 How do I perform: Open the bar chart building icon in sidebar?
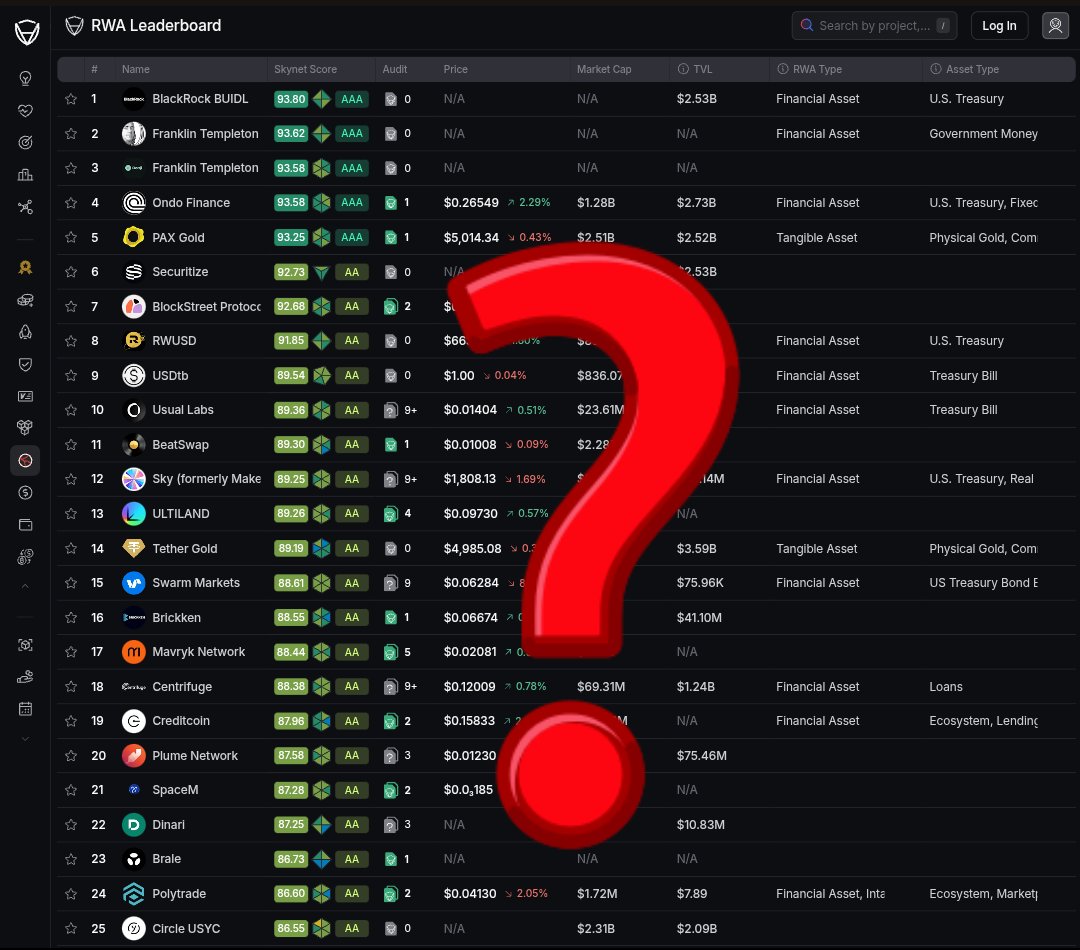(x=25, y=175)
